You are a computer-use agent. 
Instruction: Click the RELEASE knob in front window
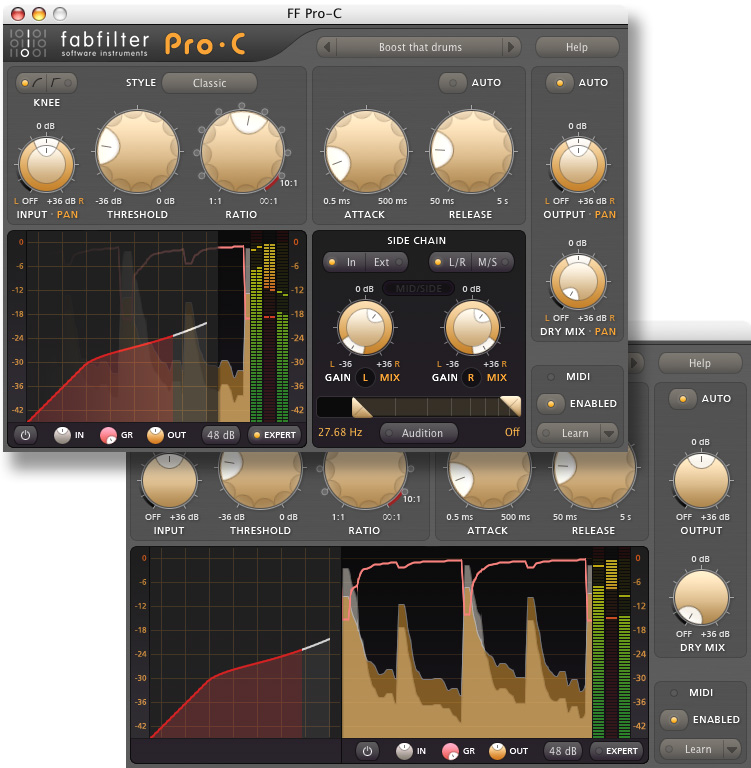(x=471, y=151)
